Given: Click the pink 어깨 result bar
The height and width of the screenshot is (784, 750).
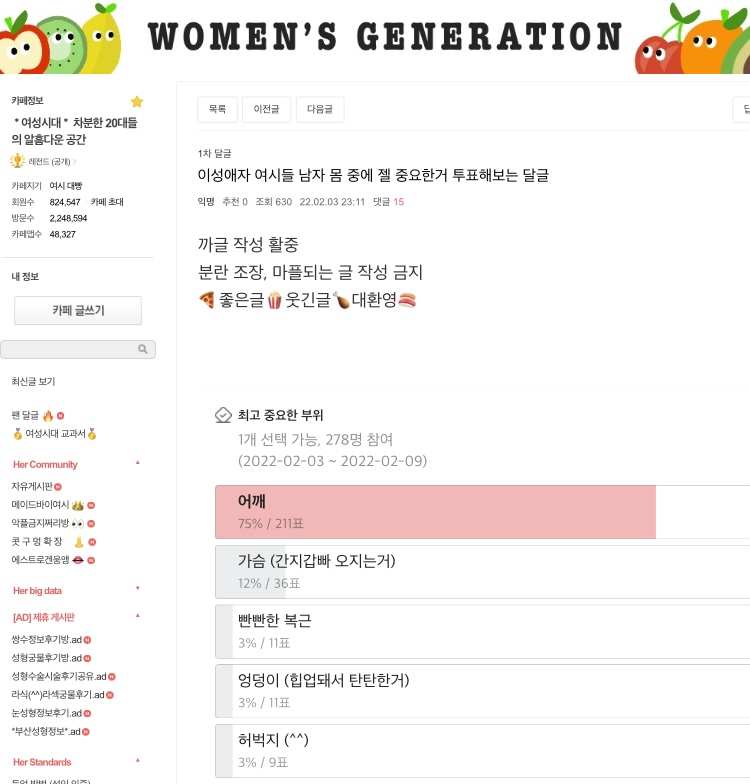Looking at the screenshot, I should tap(435, 512).
